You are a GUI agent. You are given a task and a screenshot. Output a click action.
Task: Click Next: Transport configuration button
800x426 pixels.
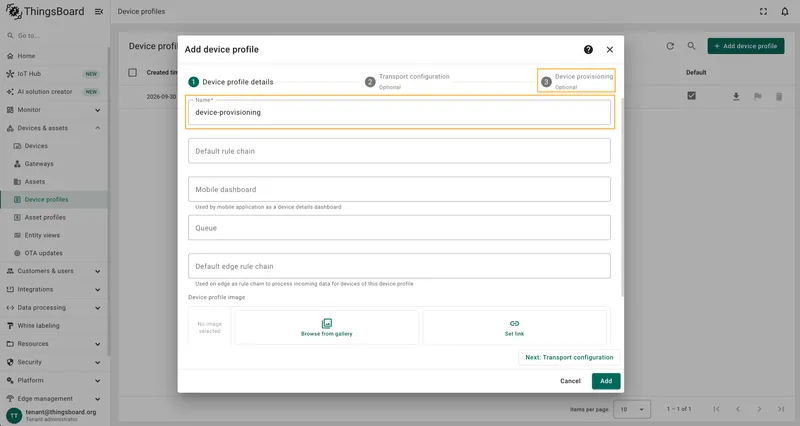click(569, 358)
